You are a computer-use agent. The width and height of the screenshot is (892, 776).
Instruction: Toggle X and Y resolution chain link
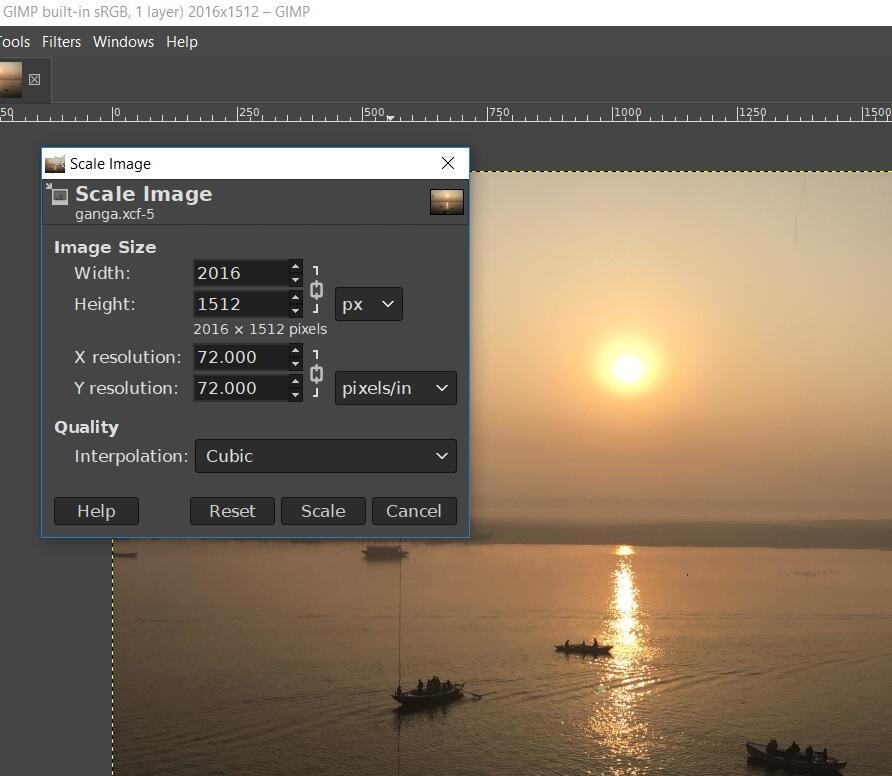316,374
